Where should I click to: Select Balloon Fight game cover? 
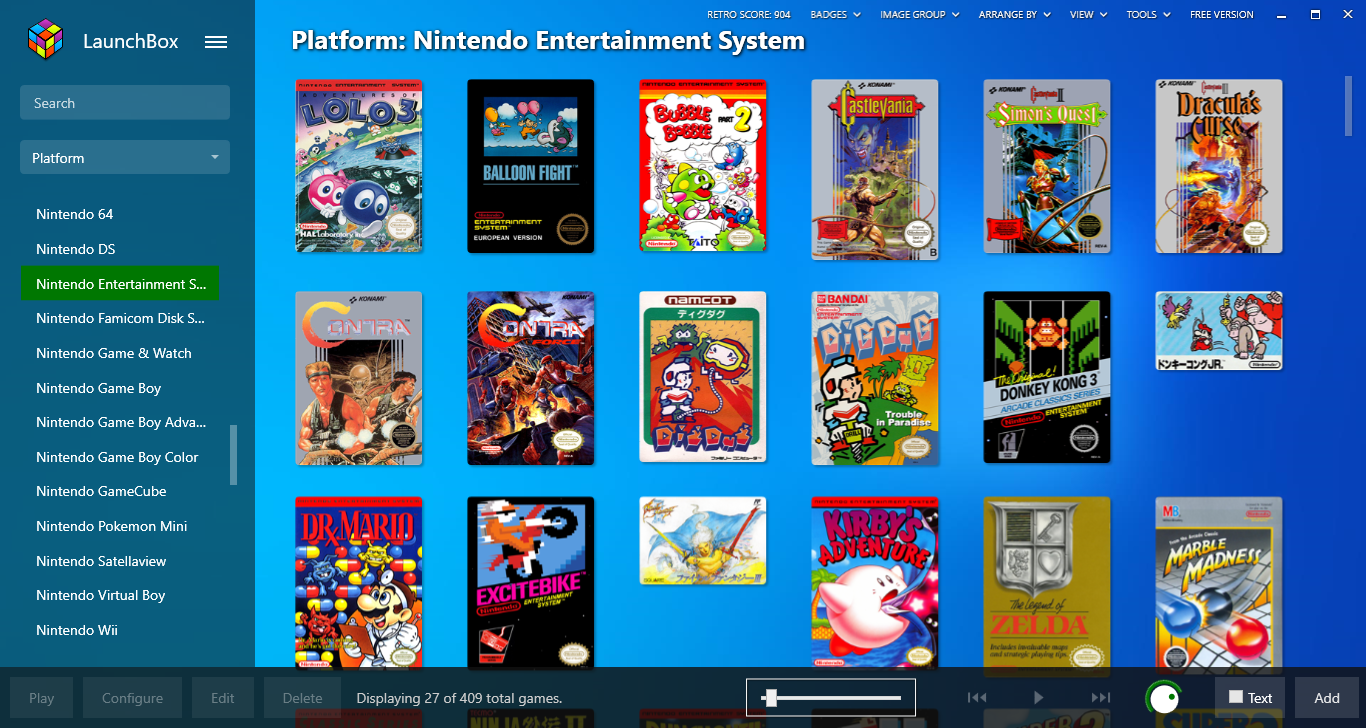(531, 166)
